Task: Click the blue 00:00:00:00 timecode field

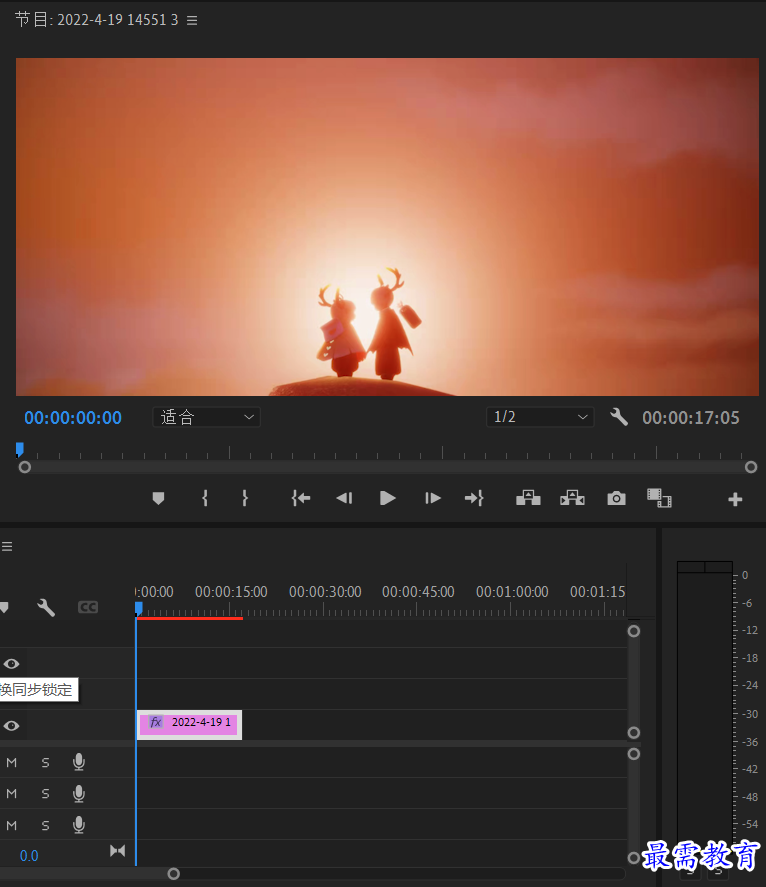Action: [73, 417]
